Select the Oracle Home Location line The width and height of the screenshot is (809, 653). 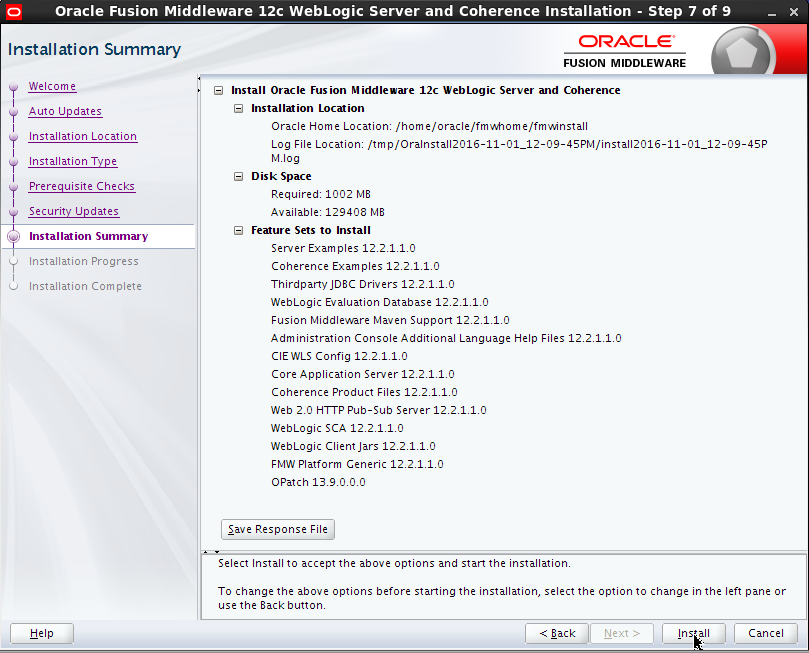[x=429, y=126]
